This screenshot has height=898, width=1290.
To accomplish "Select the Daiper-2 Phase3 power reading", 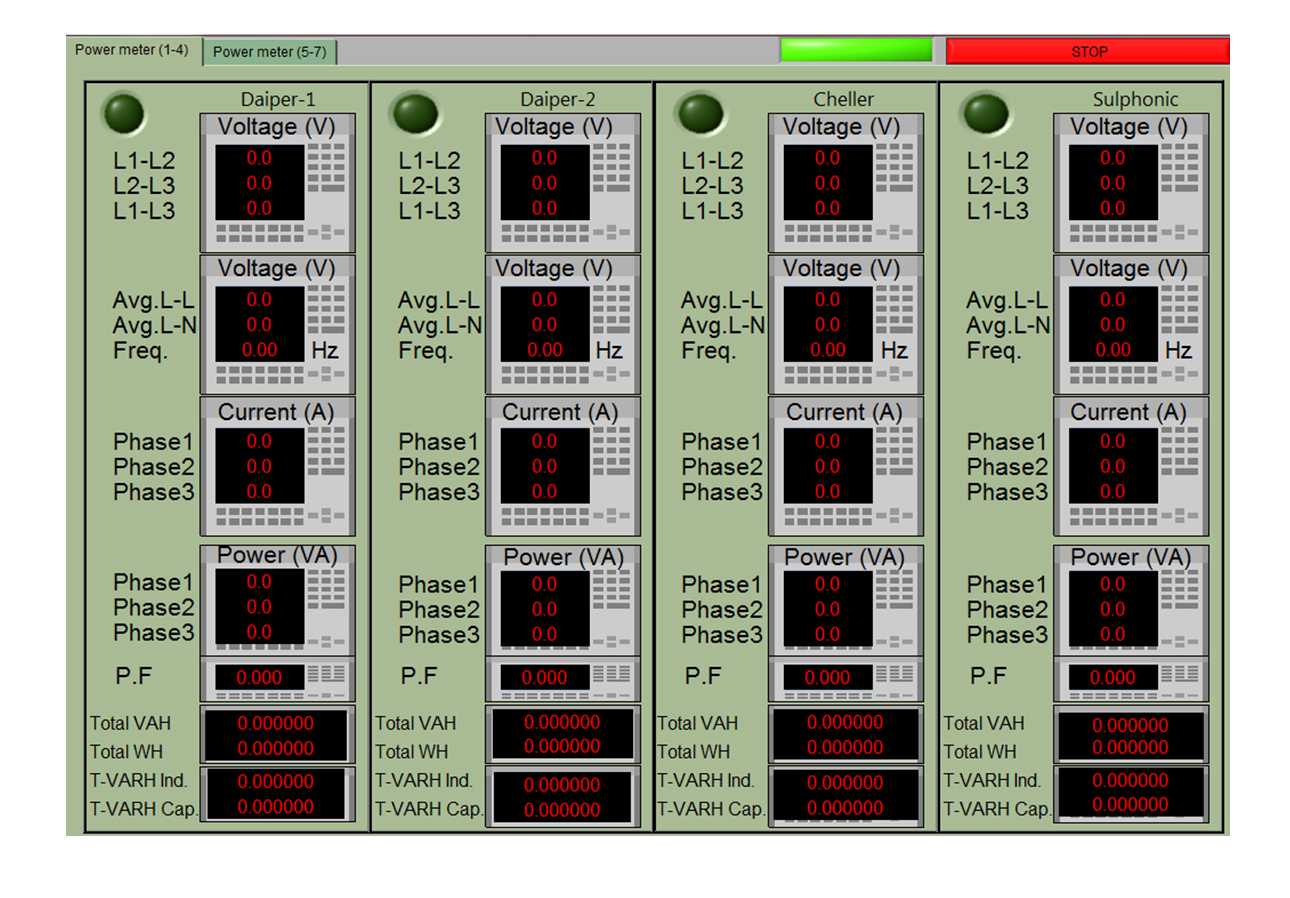I will point(544,634).
